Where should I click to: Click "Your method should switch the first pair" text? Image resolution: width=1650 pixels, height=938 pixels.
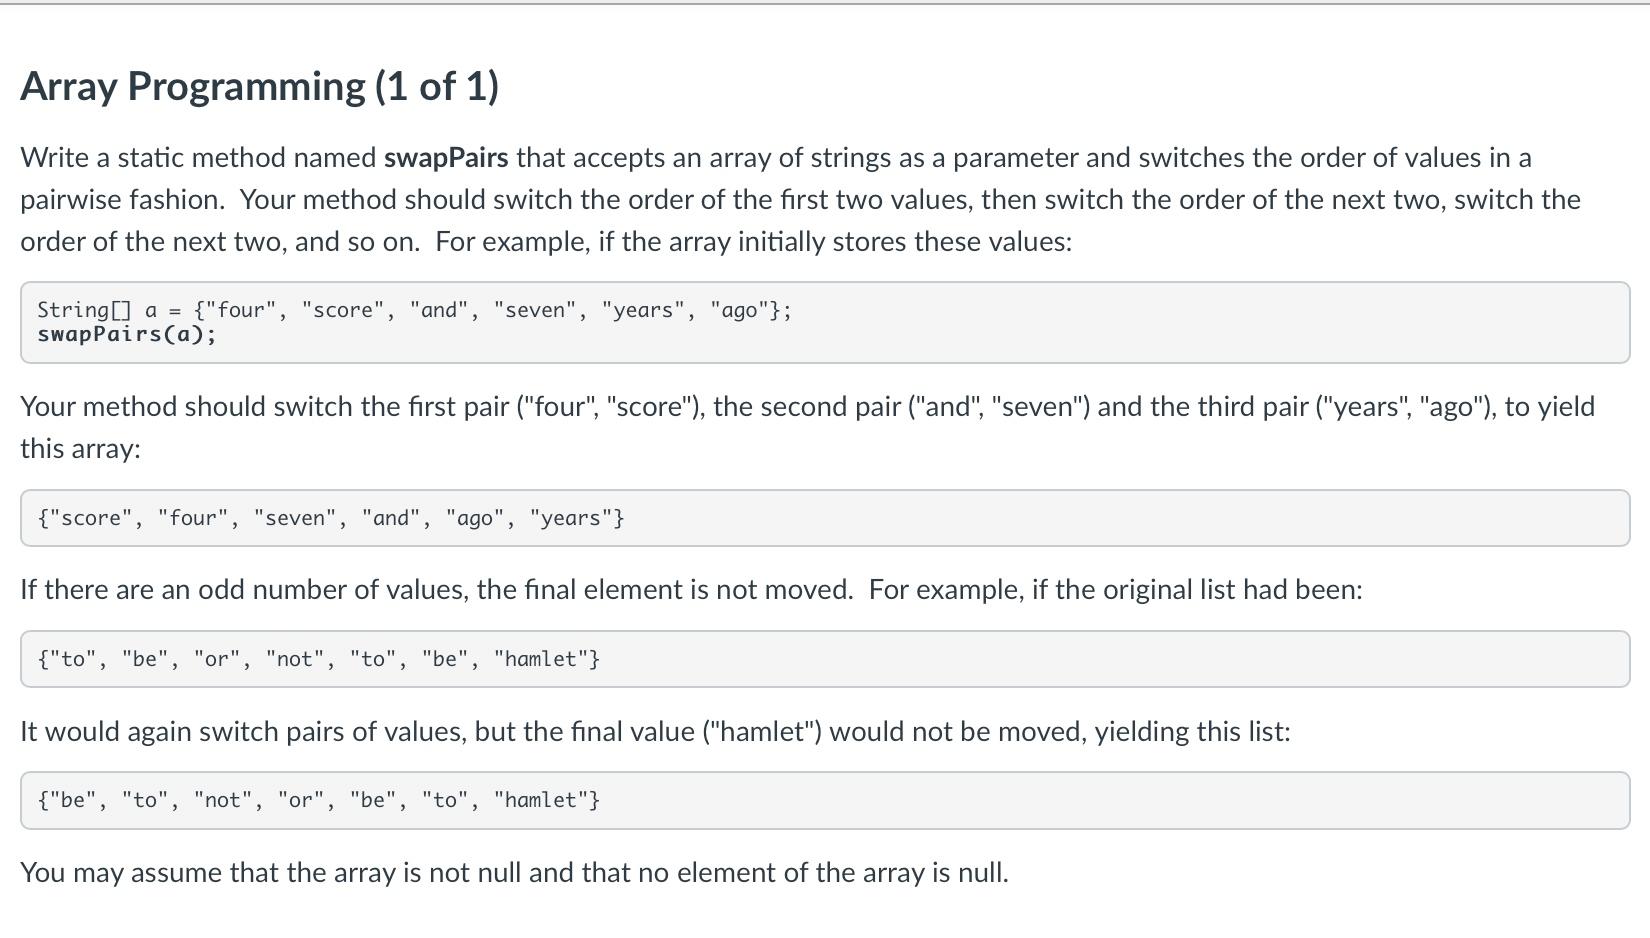pyautogui.click(x=265, y=407)
